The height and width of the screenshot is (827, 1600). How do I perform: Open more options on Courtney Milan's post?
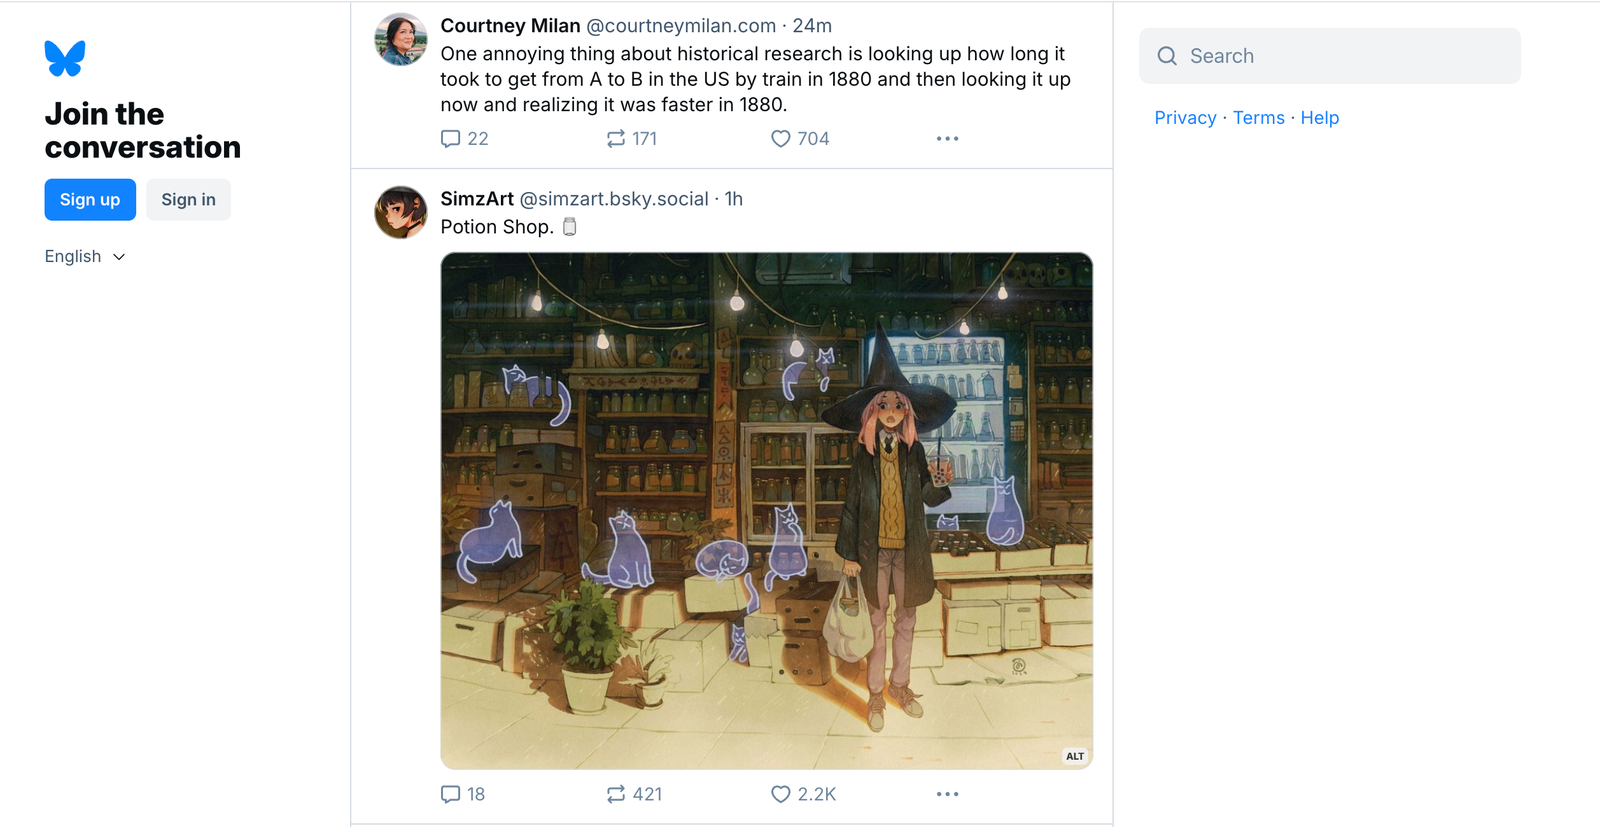(x=947, y=139)
